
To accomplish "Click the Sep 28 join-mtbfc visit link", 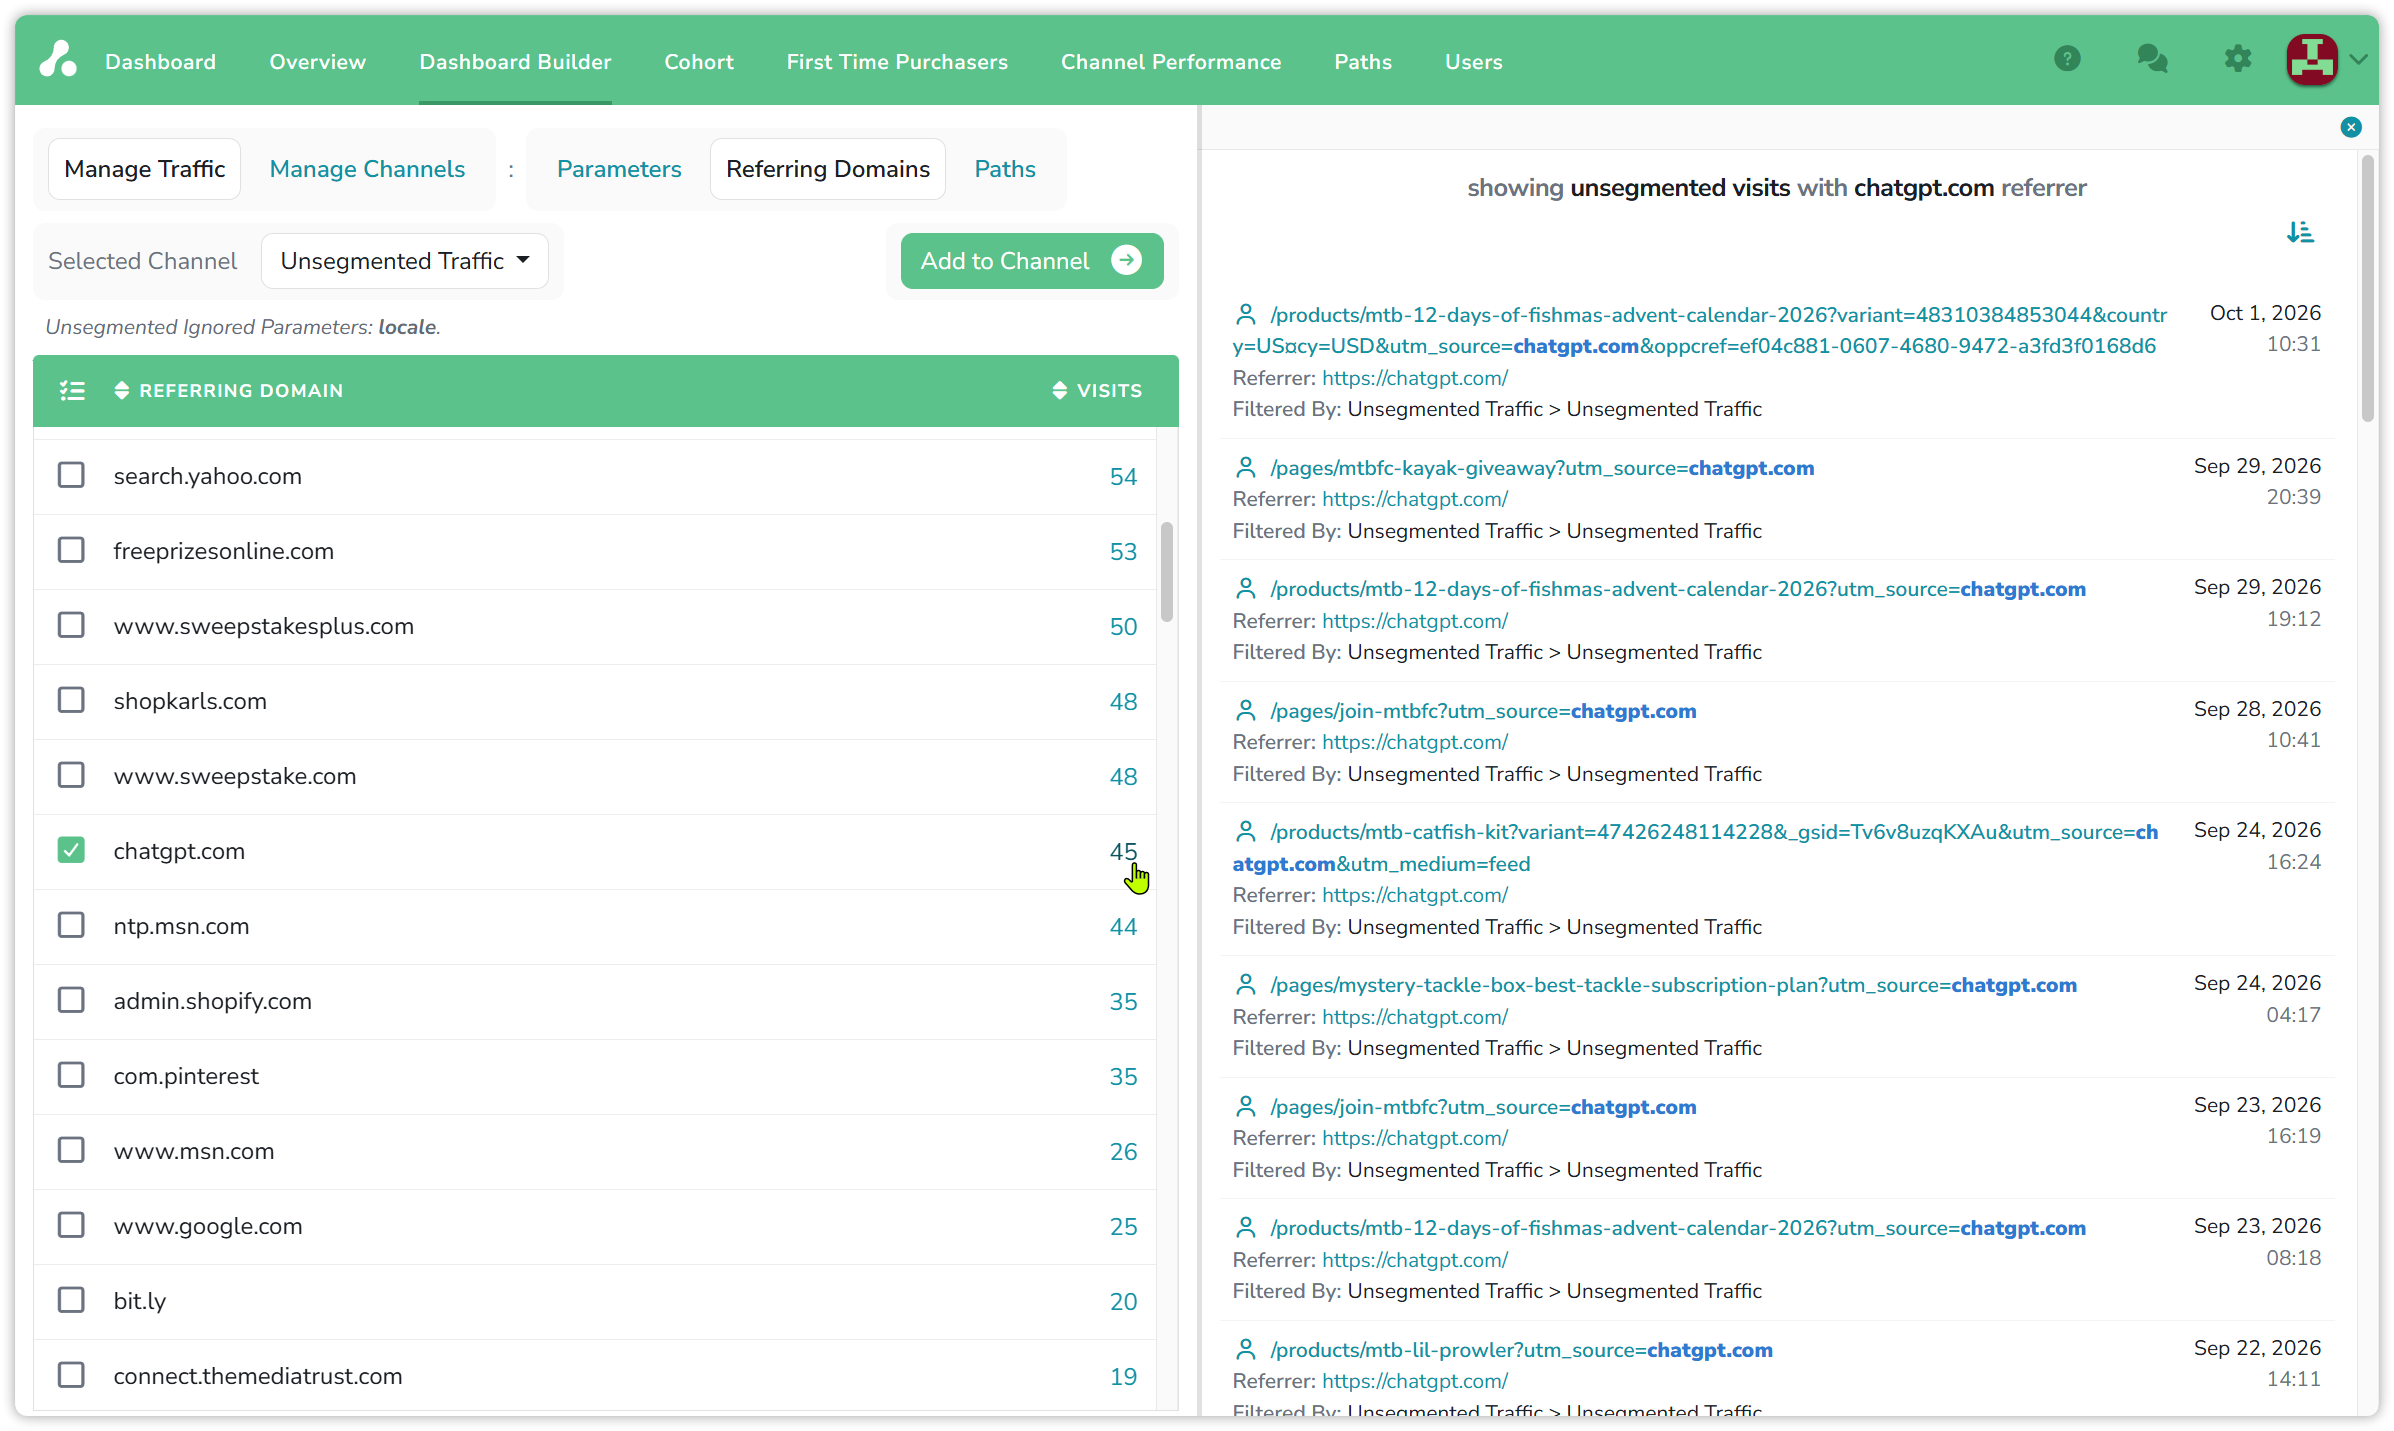I will pos(1483,711).
